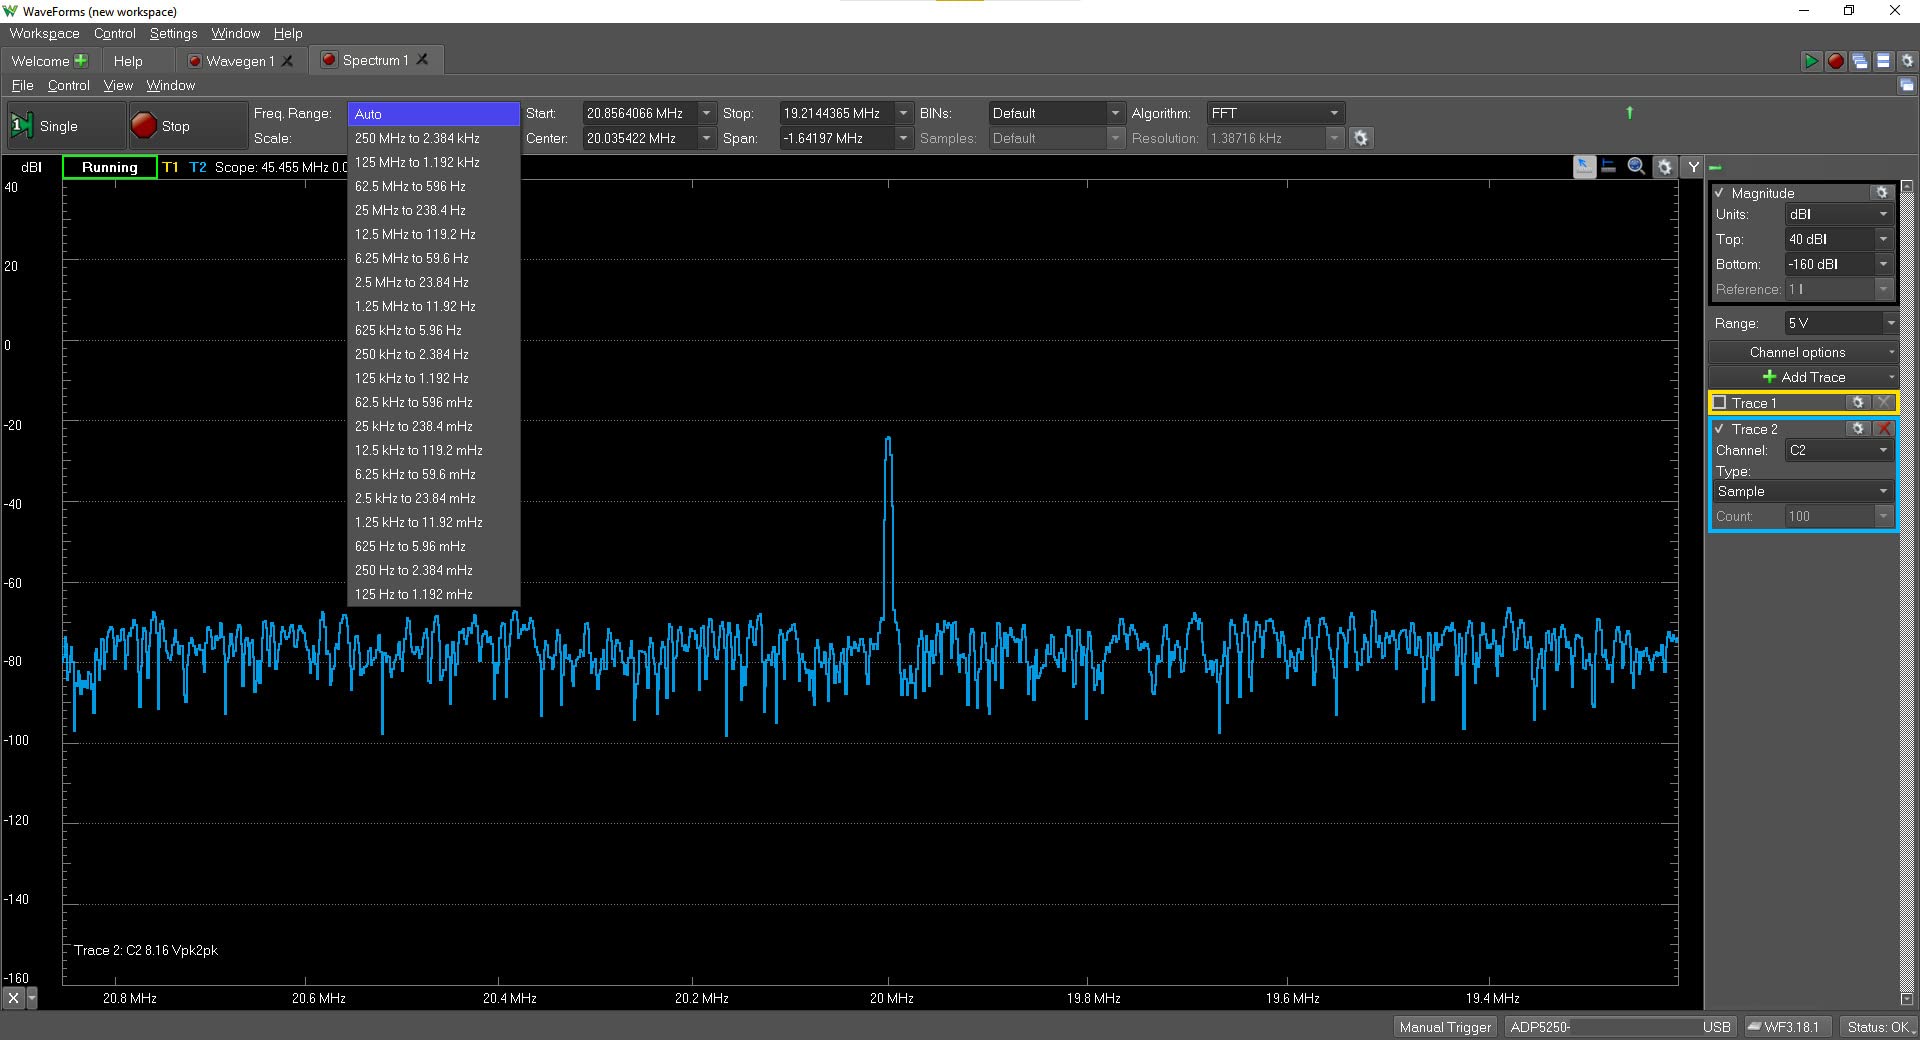Toggle the T2 trace label
The width and height of the screenshot is (1920, 1040).
click(x=198, y=167)
